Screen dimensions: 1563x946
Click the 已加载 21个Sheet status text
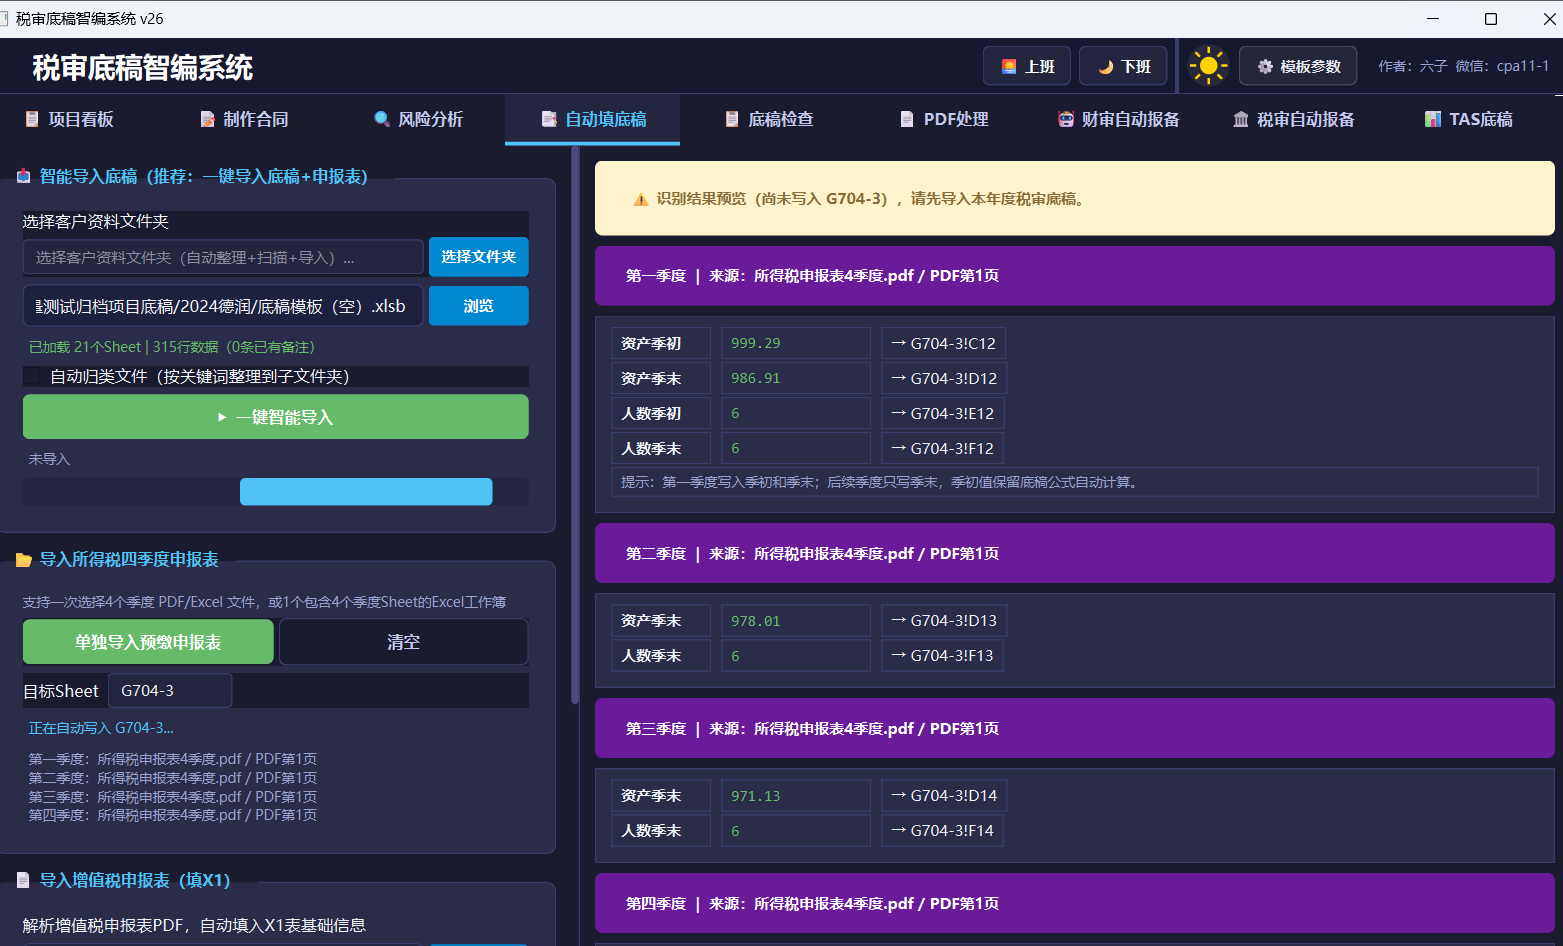click(x=171, y=347)
